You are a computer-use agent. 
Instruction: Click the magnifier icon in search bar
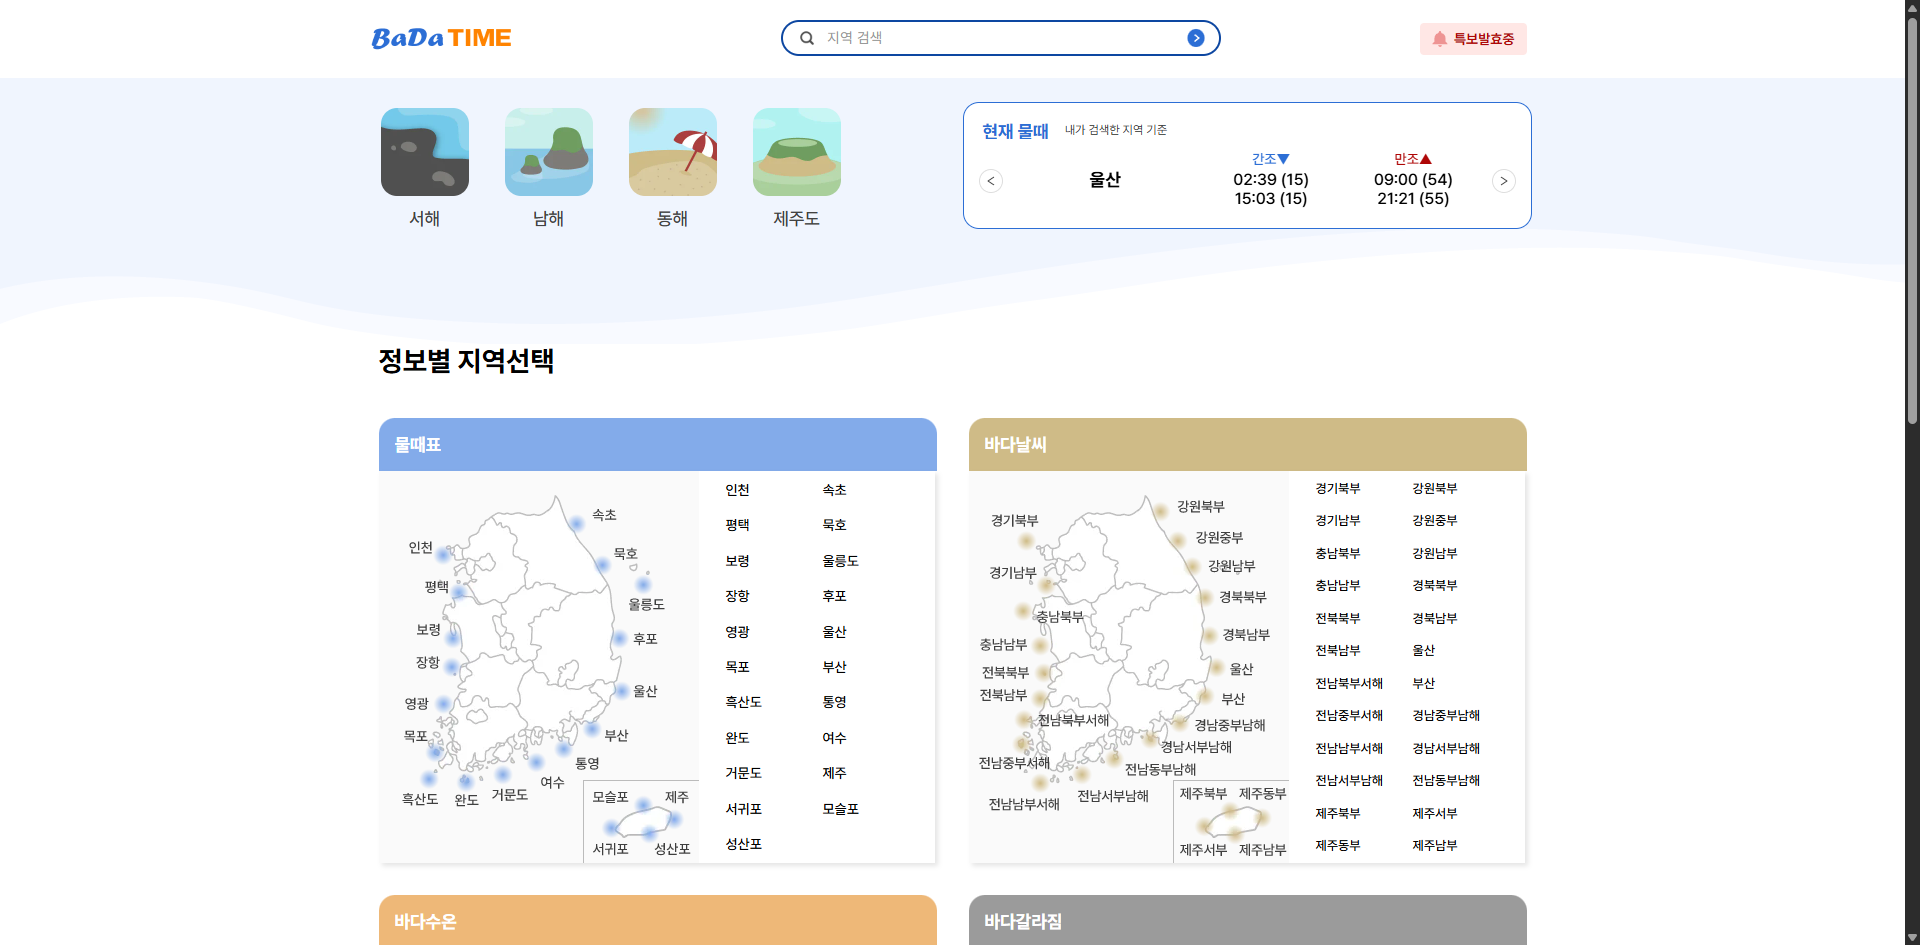[807, 38]
